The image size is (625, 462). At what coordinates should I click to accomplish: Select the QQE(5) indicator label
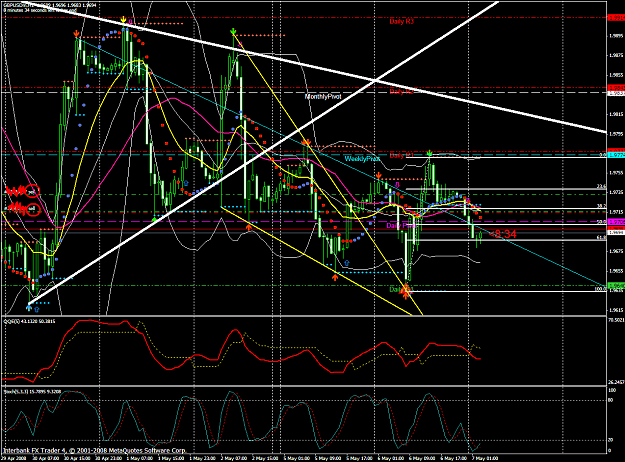29,321
